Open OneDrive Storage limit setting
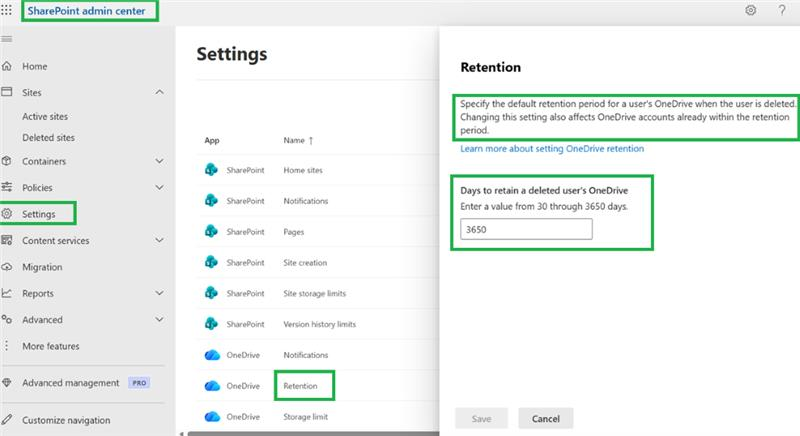Viewport: 800px width, 436px height. pos(306,417)
